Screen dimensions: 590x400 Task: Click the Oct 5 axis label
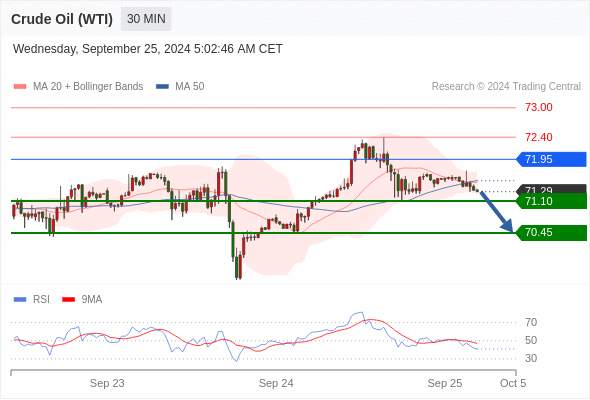513,383
